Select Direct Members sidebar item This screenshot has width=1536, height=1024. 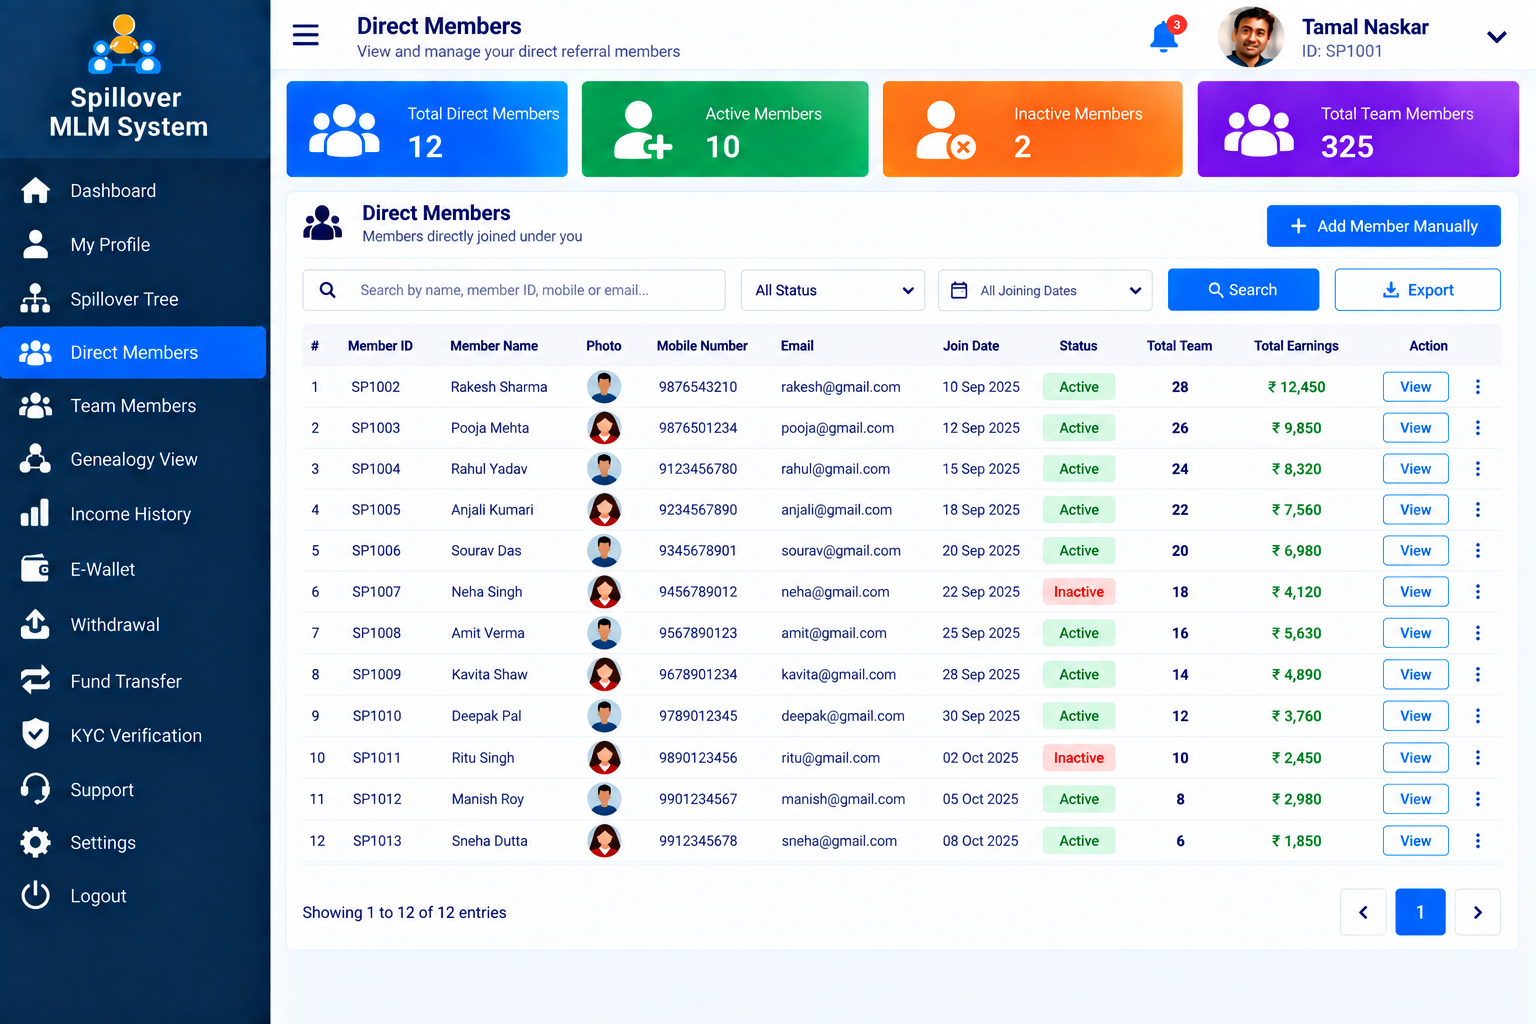point(133,352)
